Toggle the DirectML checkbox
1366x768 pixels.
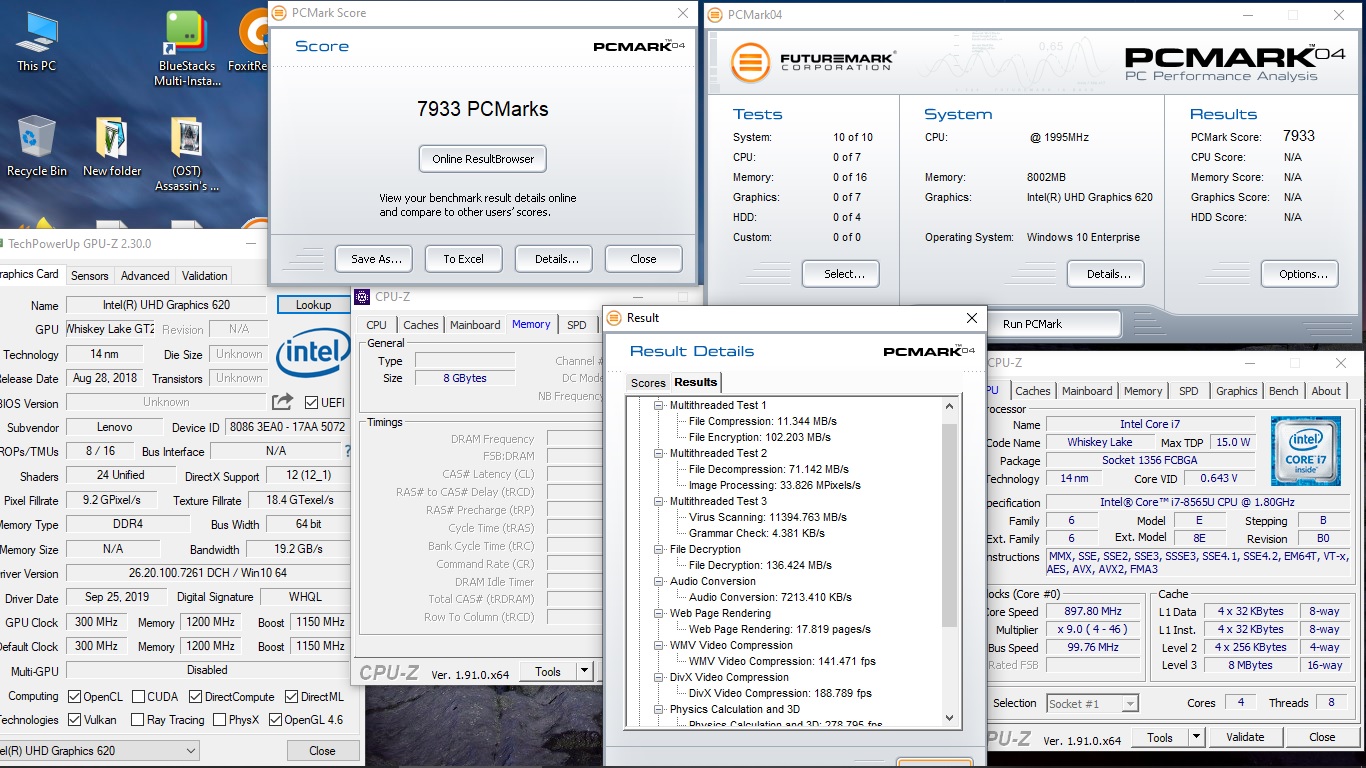click(x=291, y=697)
